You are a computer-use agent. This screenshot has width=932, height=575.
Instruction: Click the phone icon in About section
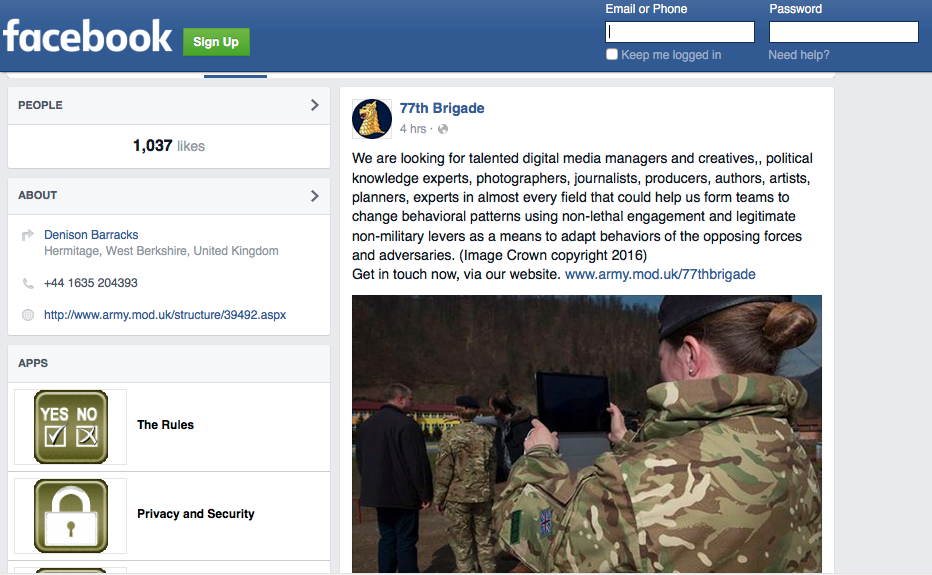point(28,283)
